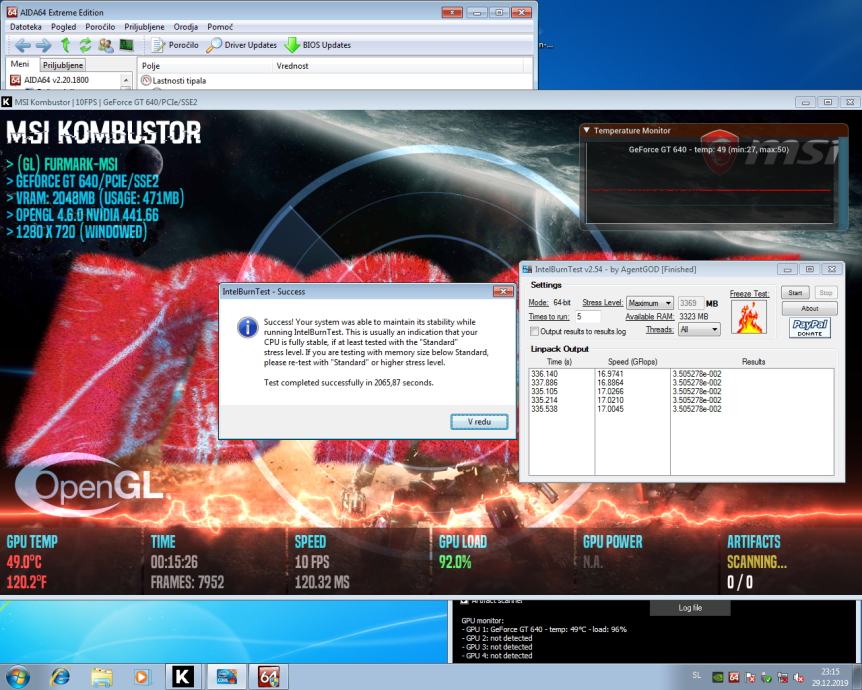Click the green refresh icon in AIDA64

pyautogui.click(x=85, y=45)
